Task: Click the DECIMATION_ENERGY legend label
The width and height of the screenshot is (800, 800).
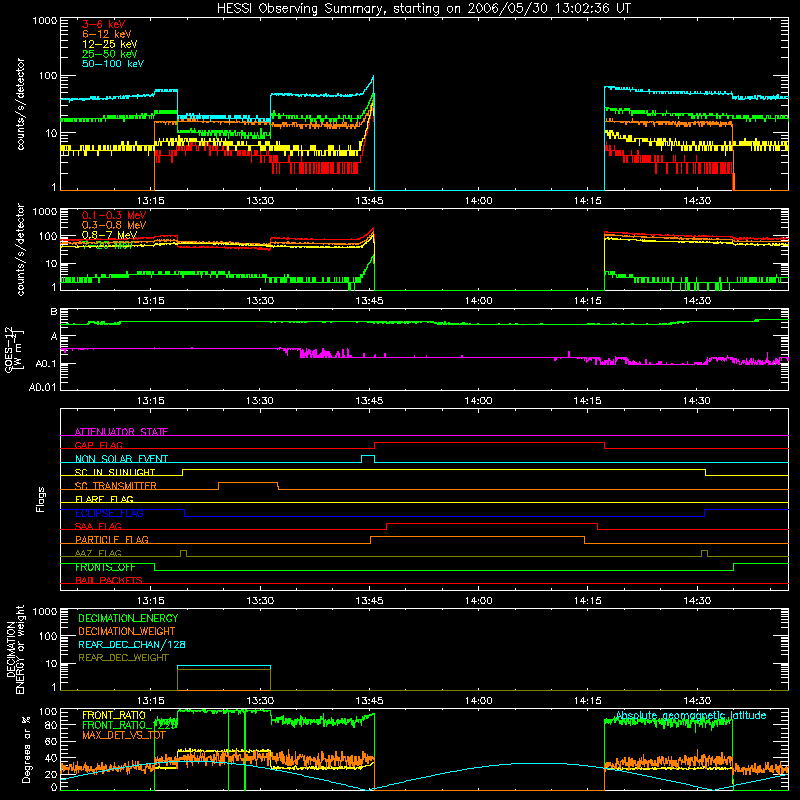Action: (128, 618)
